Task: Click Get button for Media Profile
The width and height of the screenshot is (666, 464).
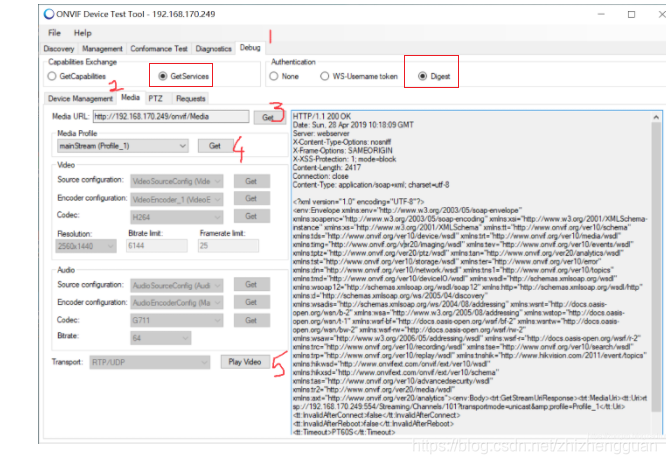Action: pos(215,146)
